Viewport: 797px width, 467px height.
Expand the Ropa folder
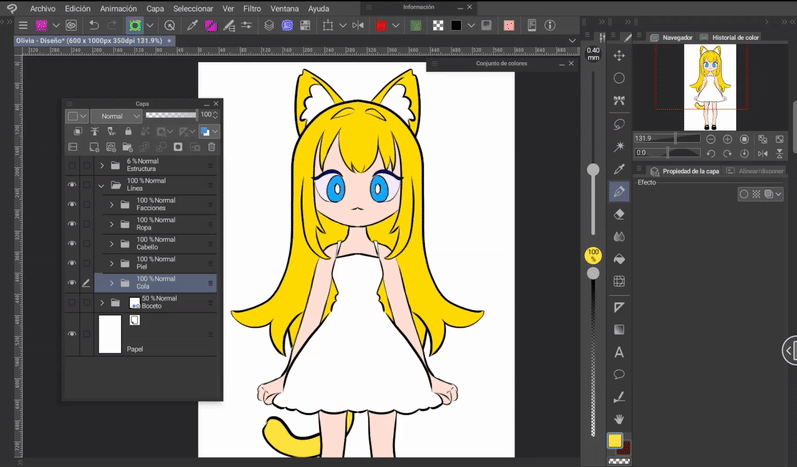112,224
